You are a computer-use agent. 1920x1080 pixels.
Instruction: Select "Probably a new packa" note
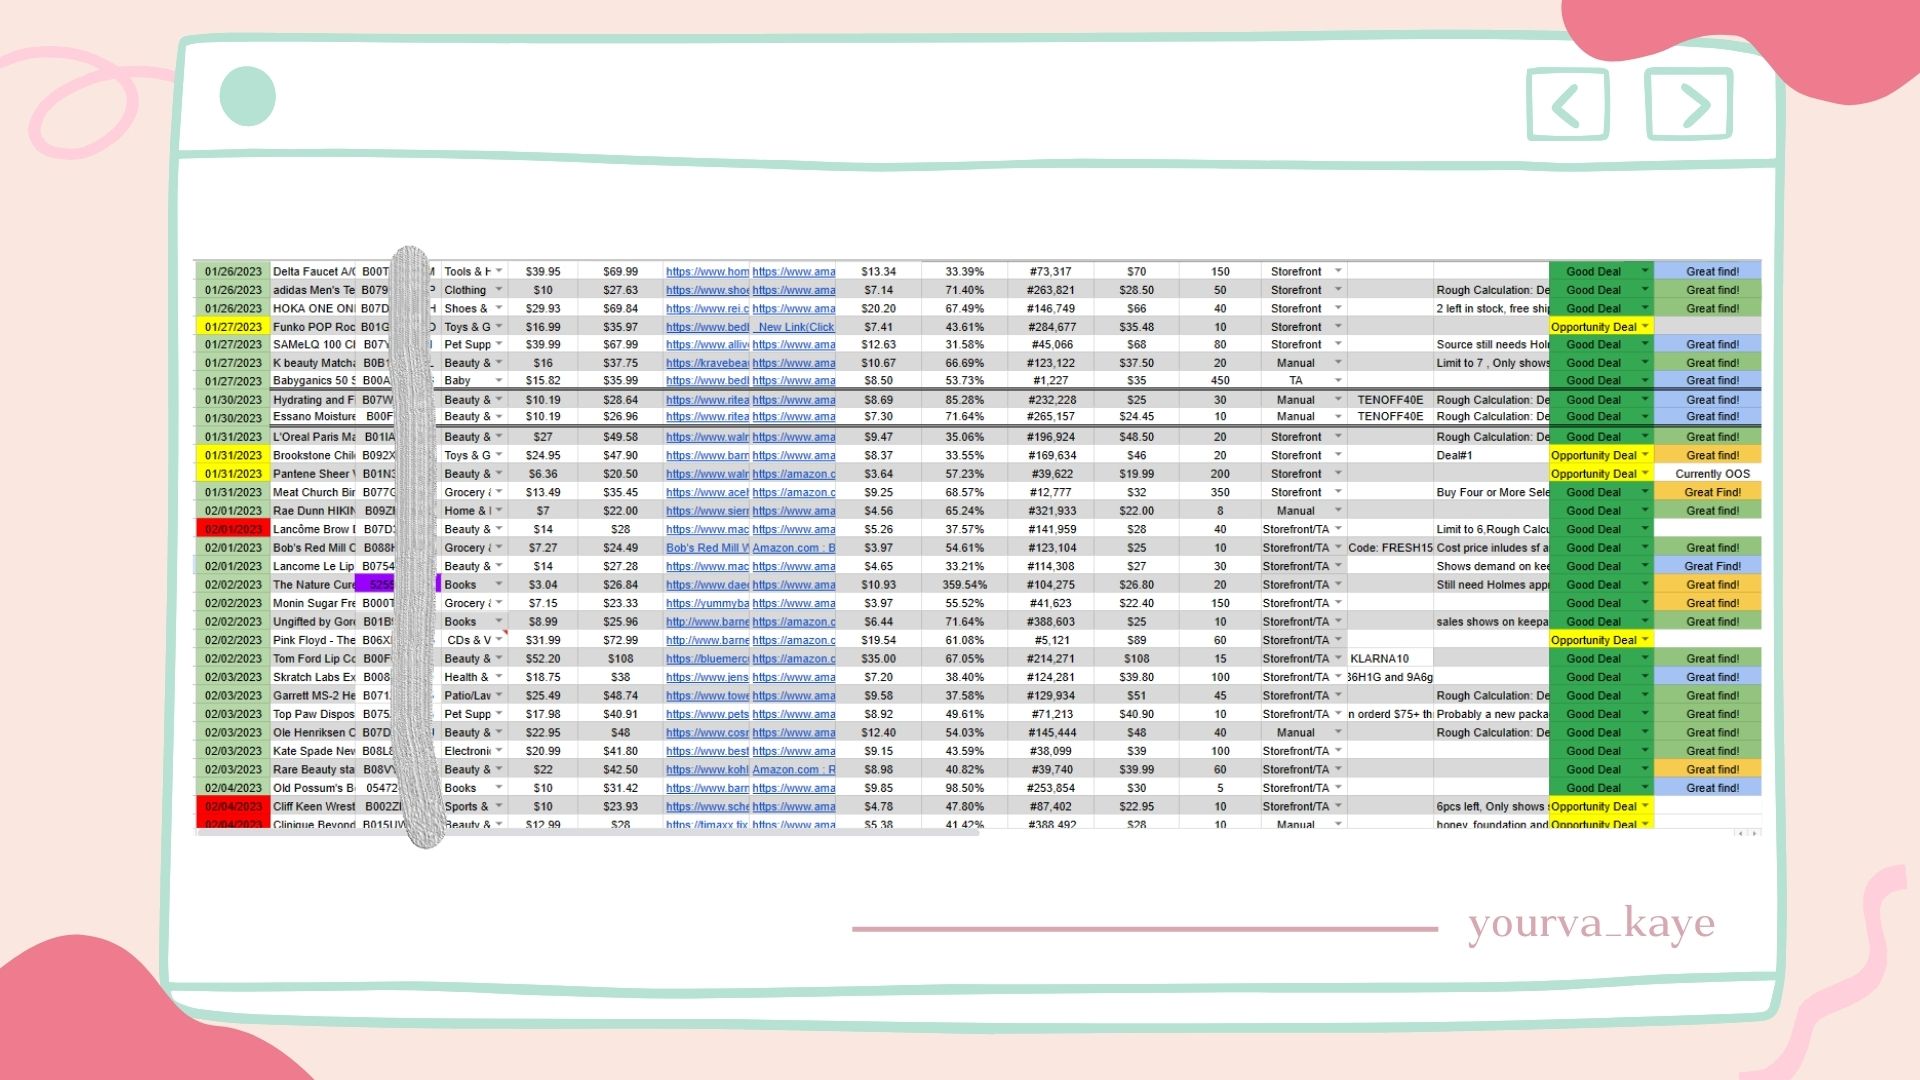pyautogui.click(x=1491, y=714)
